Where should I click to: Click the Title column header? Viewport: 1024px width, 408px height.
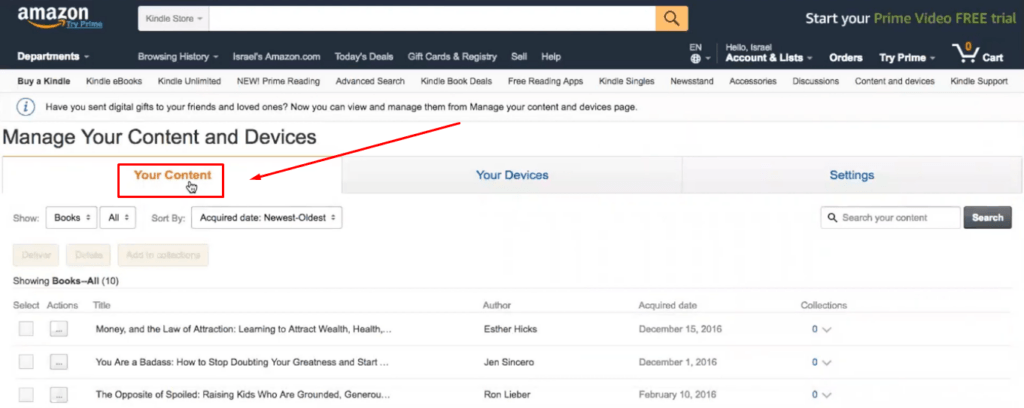pyautogui.click(x=101, y=305)
